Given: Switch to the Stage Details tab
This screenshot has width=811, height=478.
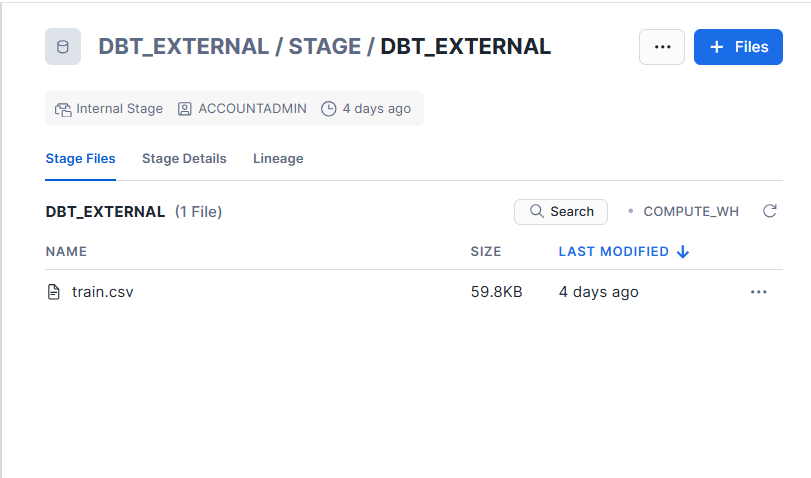Looking at the screenshot, I should tap(184, 159).
